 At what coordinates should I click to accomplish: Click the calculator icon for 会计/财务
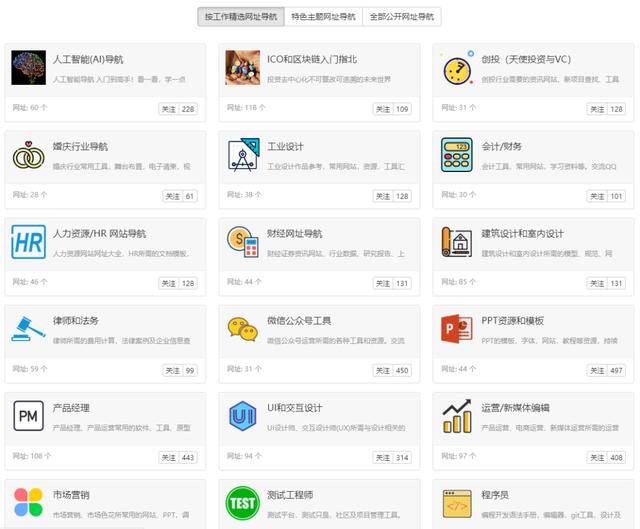(x=457, y=155)
